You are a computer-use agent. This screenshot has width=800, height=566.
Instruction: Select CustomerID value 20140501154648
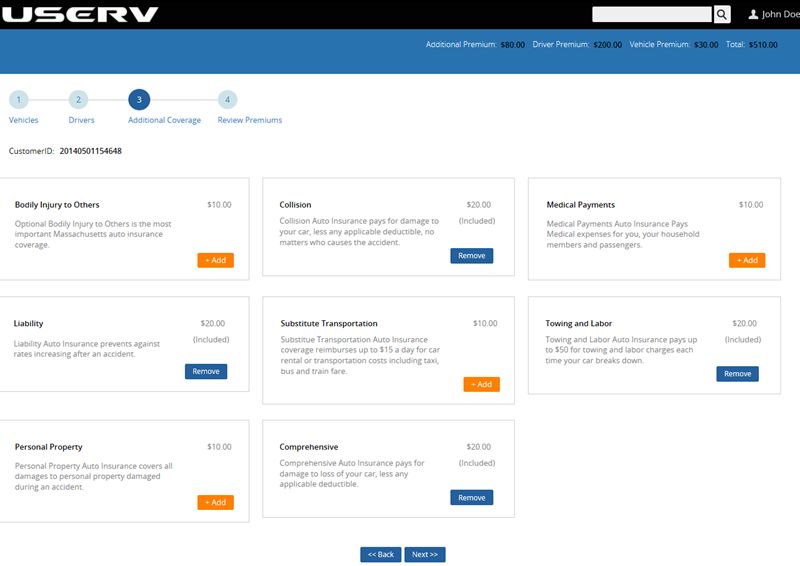coord(91,151)
